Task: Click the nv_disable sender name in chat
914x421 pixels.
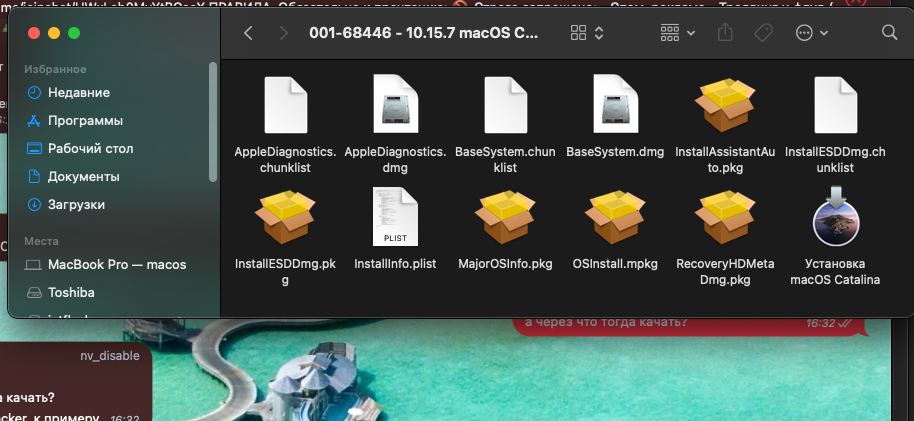Action: pyautogui.click(x=110, y=356)
